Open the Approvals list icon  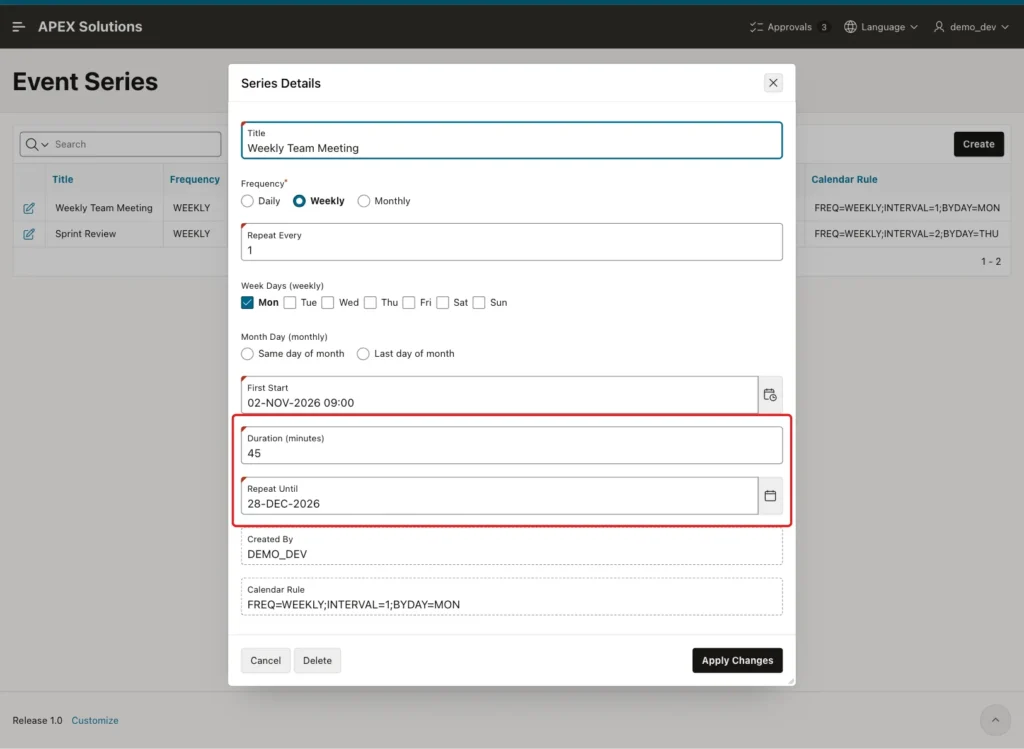[x=756, y=27]
